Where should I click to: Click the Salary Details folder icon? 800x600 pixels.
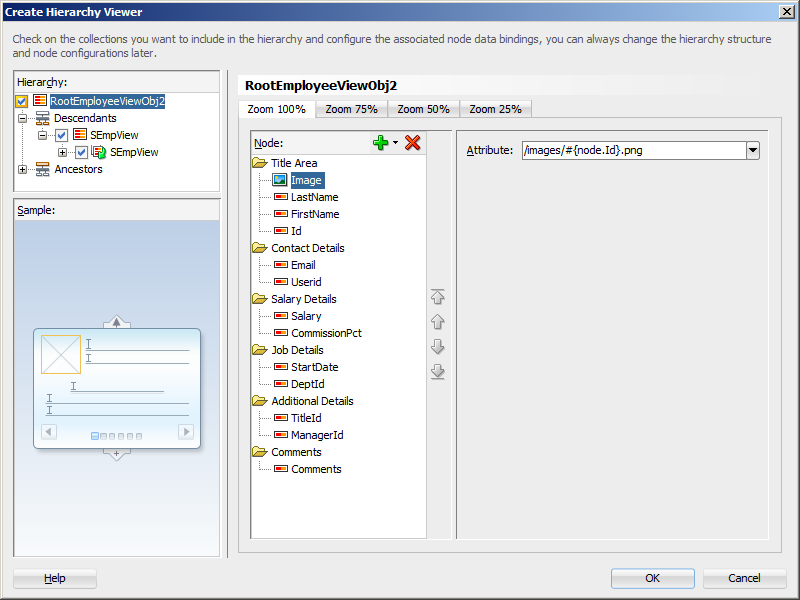click(260, 299)
